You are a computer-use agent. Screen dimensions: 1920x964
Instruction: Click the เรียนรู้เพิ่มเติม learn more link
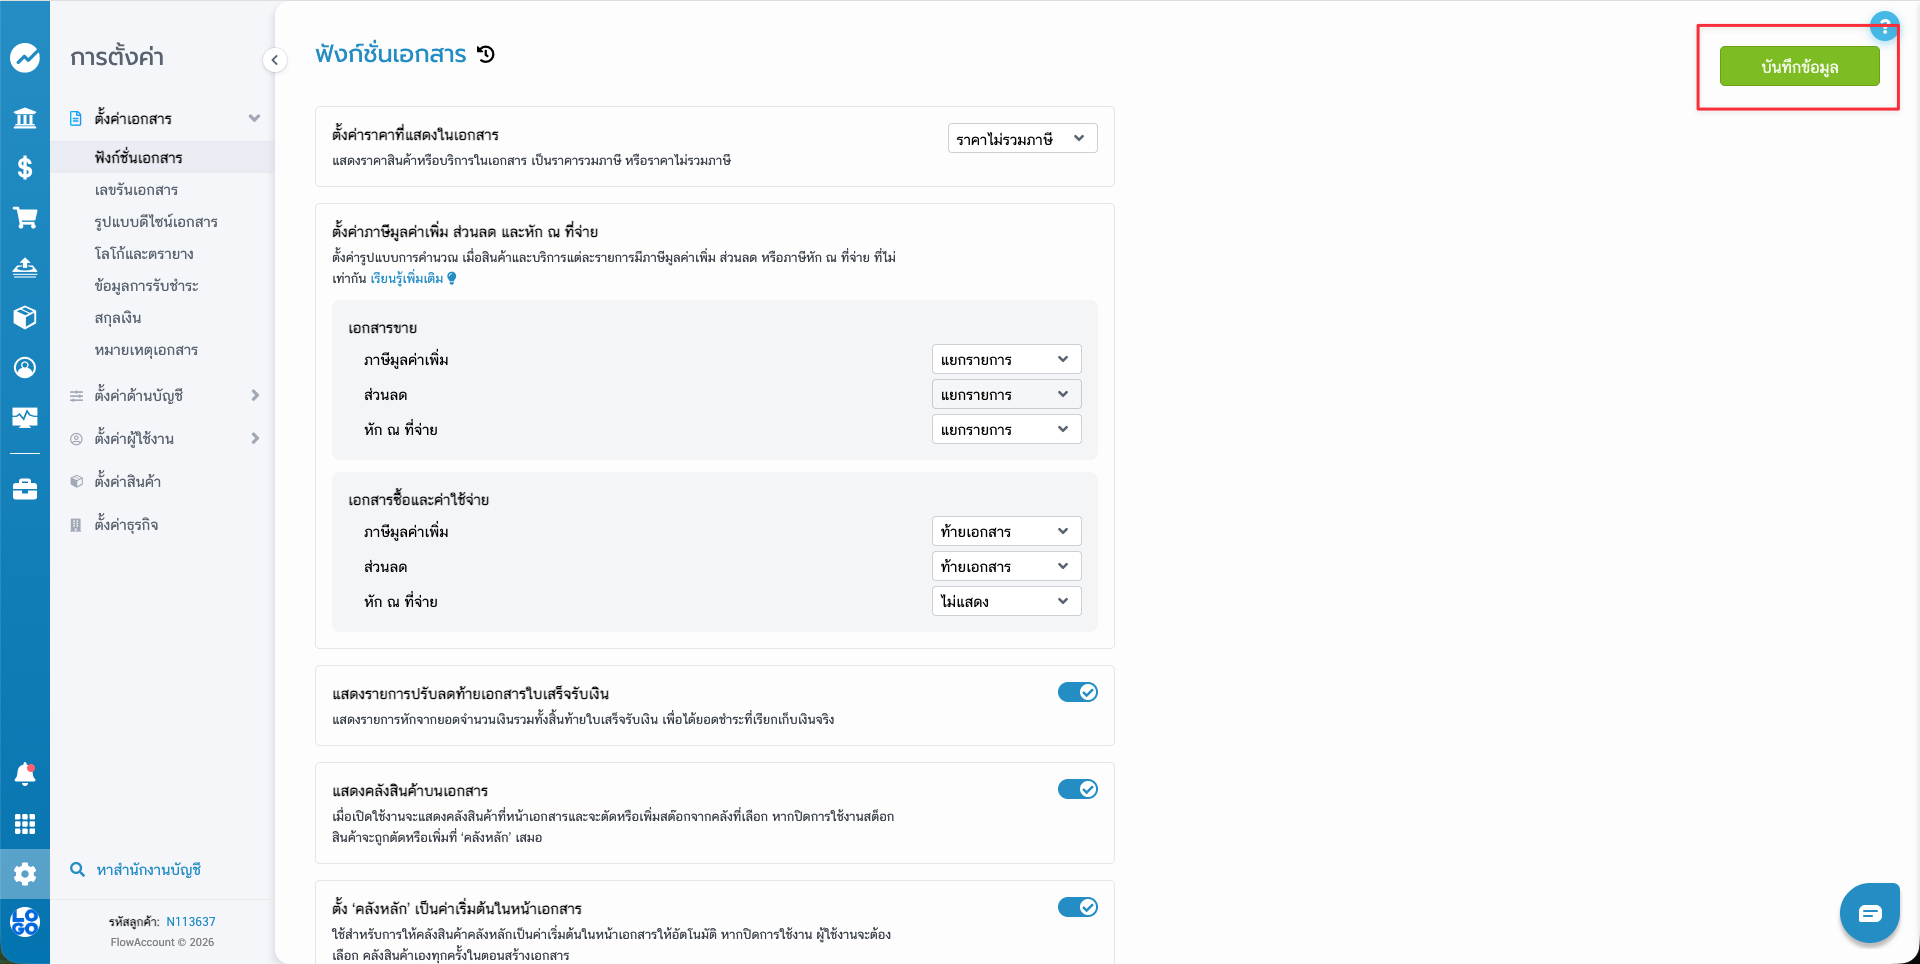pos(407,279)
